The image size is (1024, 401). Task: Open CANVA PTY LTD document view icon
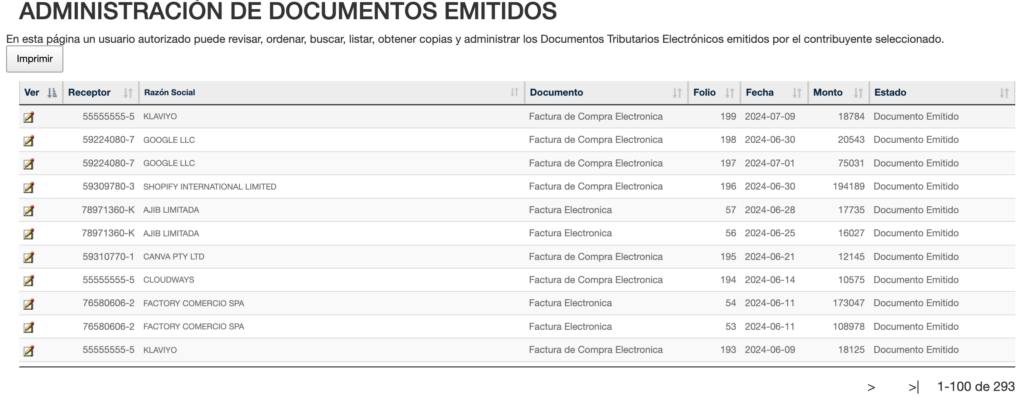click(28, 257)
